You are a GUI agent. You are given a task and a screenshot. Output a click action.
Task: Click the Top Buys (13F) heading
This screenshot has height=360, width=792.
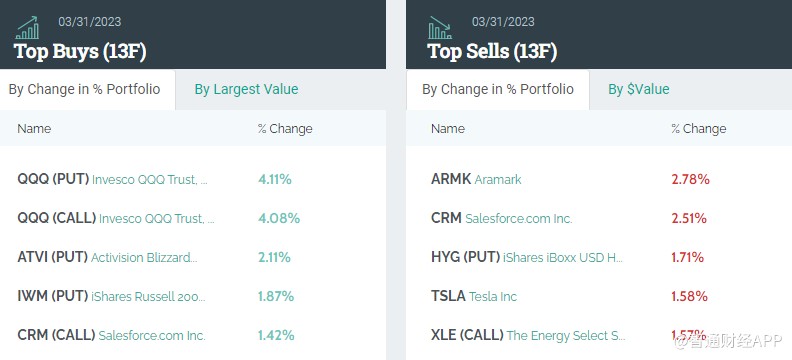tap(80, 52)
